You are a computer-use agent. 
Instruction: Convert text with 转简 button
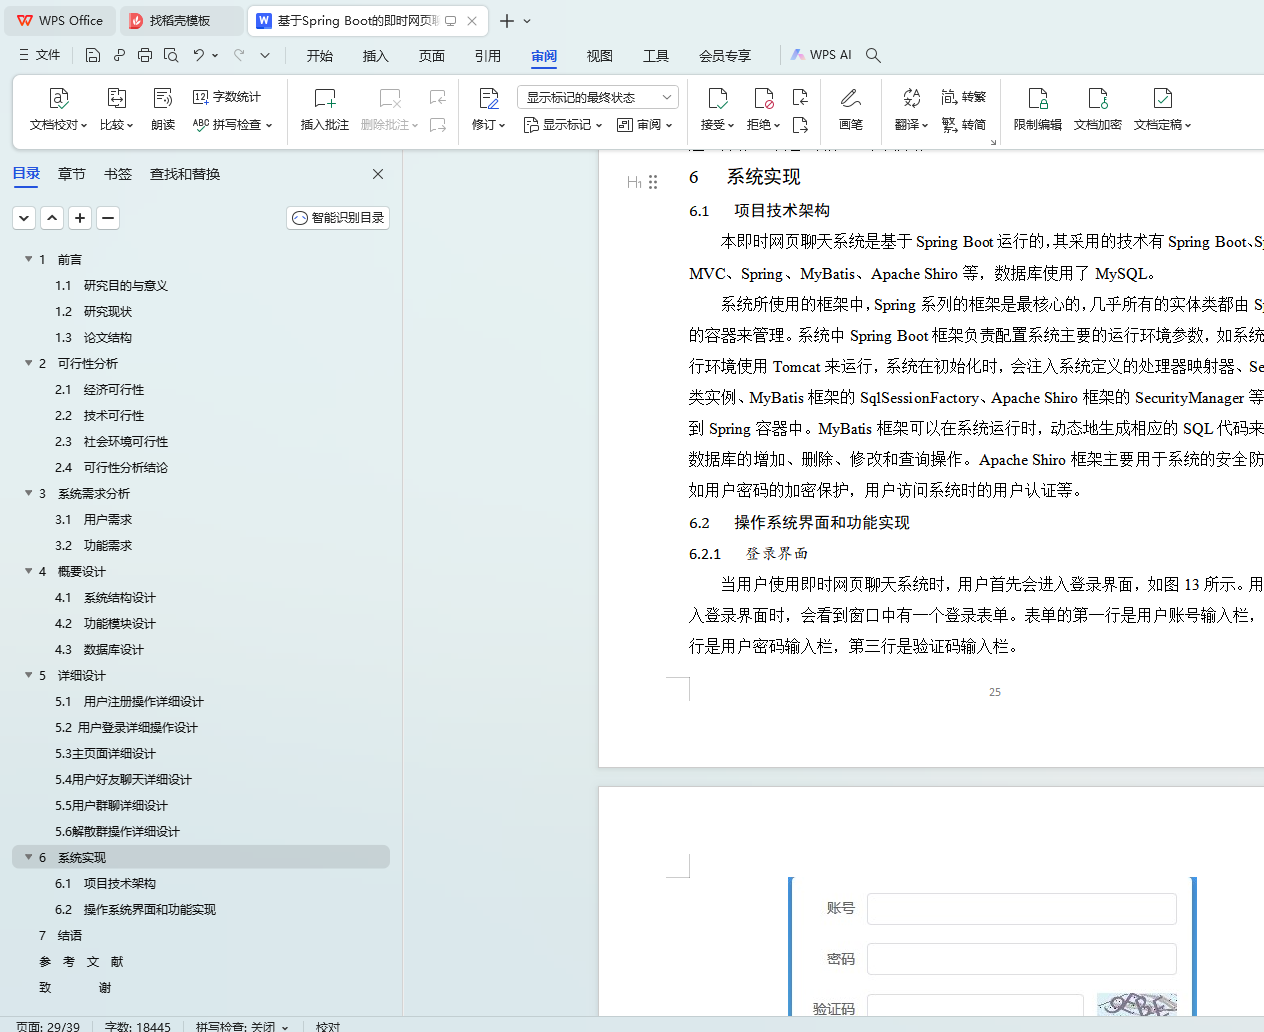coord(964,125)
